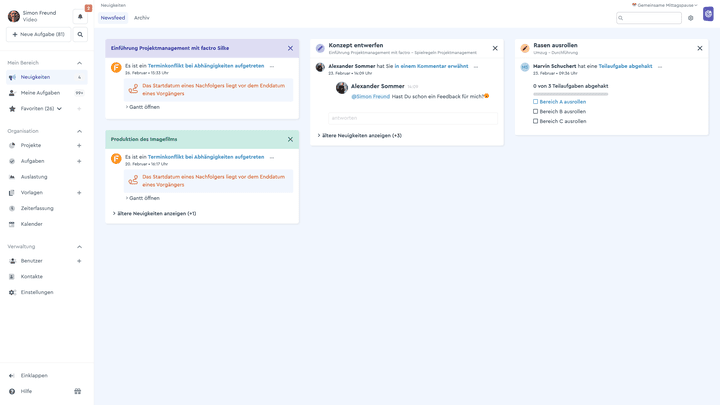Switch to the Newsfeed tab
Image resolution: width=720 pixels, height=405 pixels.
113,18
